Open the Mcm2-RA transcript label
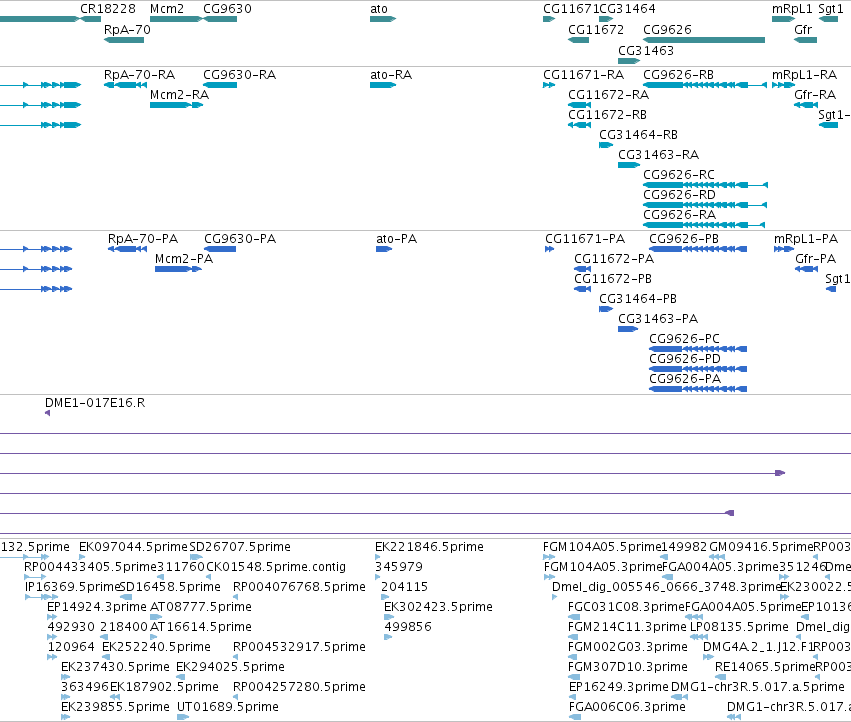Screen dimensions: 851x722 click(179, 95)
